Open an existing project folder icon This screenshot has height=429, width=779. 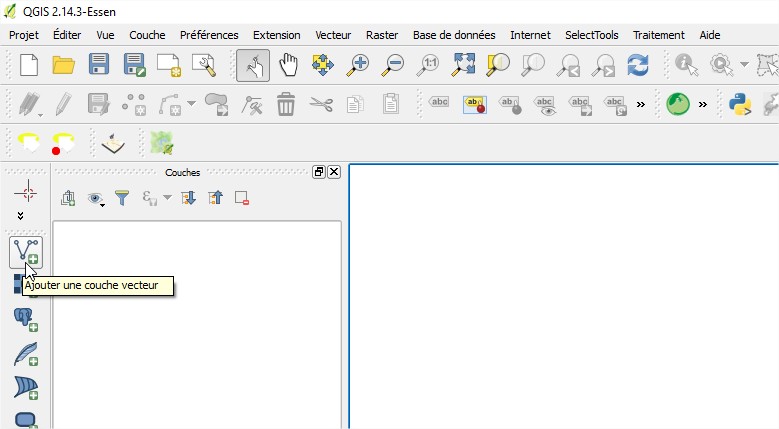coord(64,65)
